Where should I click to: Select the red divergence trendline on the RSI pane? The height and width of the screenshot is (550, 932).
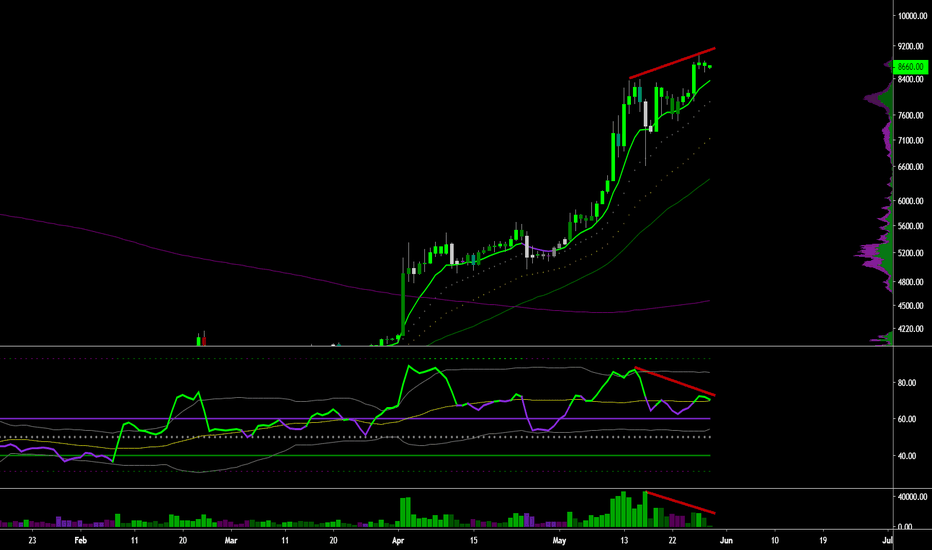(675, 381)
